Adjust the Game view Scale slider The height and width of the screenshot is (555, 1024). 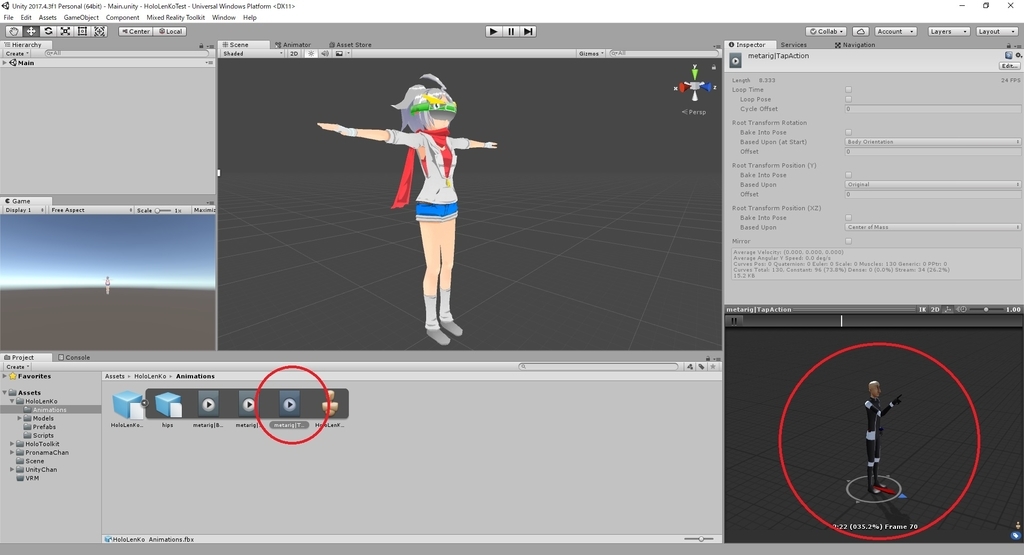163,210
